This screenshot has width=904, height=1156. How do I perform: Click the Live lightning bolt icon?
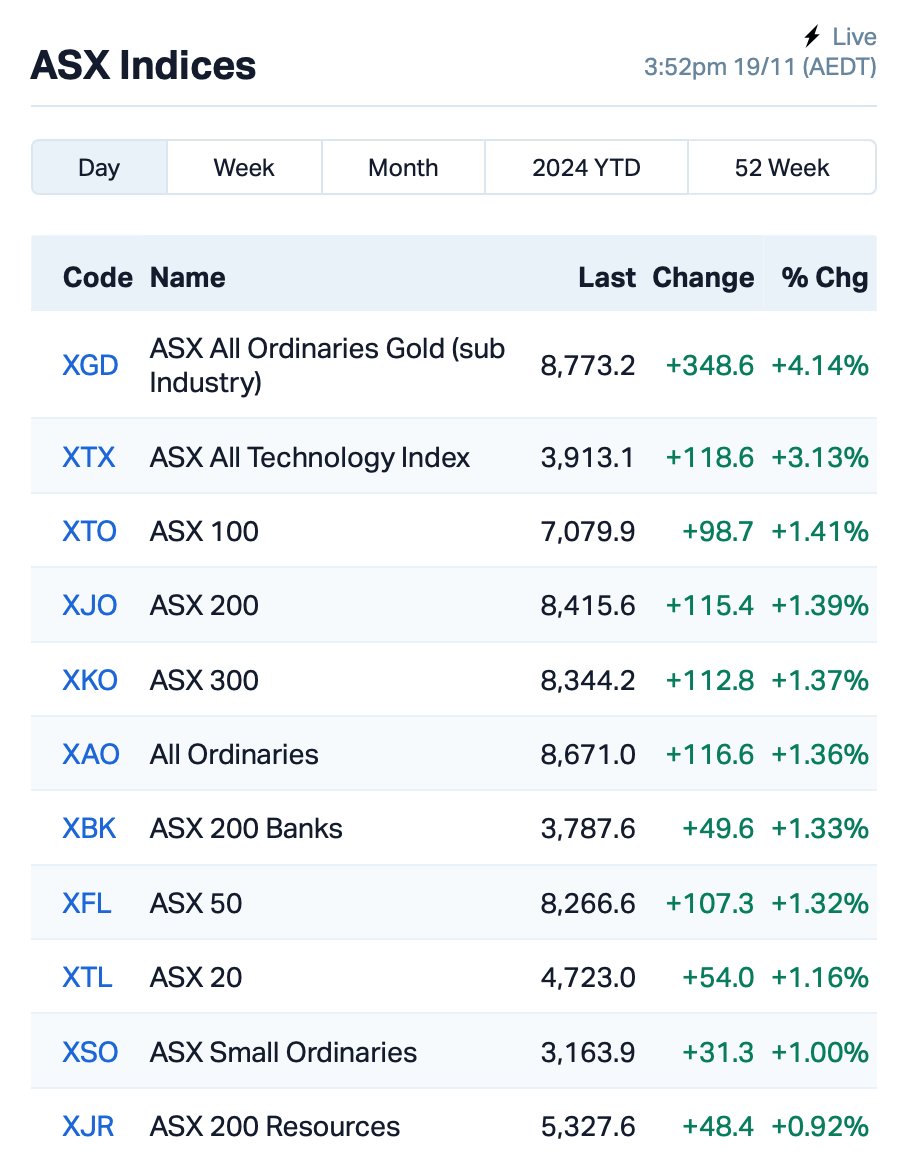(x=812, y=36)
